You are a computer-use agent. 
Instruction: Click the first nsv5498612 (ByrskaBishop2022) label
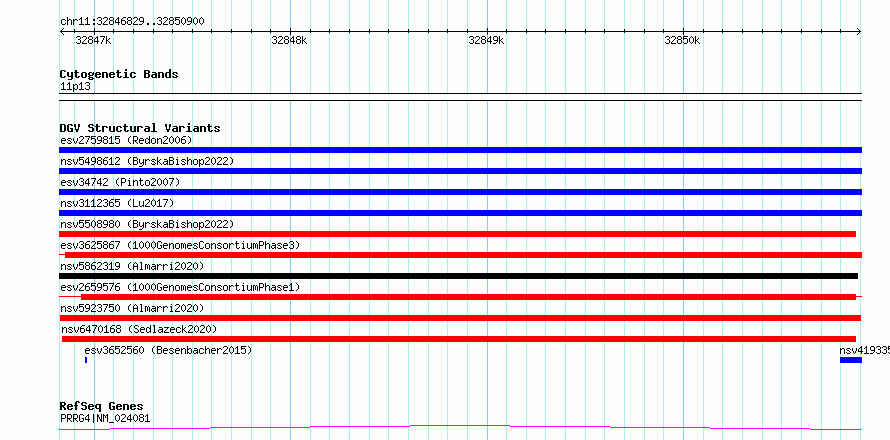147,161
